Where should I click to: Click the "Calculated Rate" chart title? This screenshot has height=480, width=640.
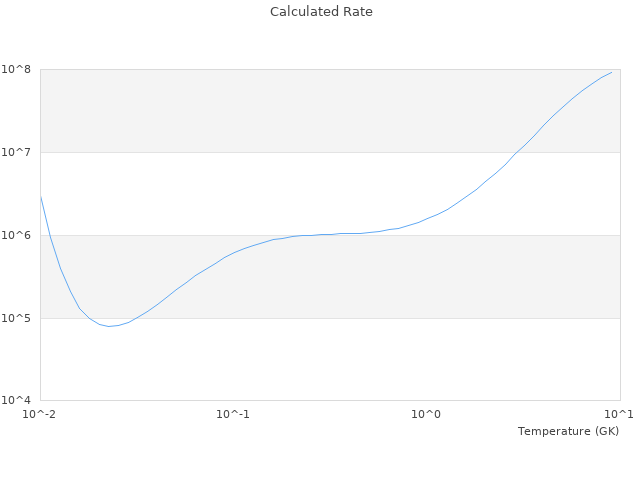pos(320,12)
